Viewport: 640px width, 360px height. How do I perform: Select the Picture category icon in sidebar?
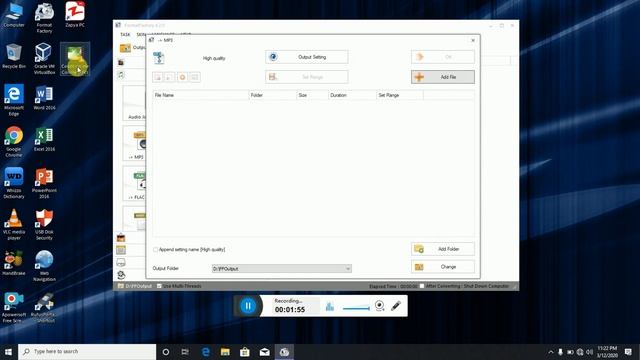point(121,238)
